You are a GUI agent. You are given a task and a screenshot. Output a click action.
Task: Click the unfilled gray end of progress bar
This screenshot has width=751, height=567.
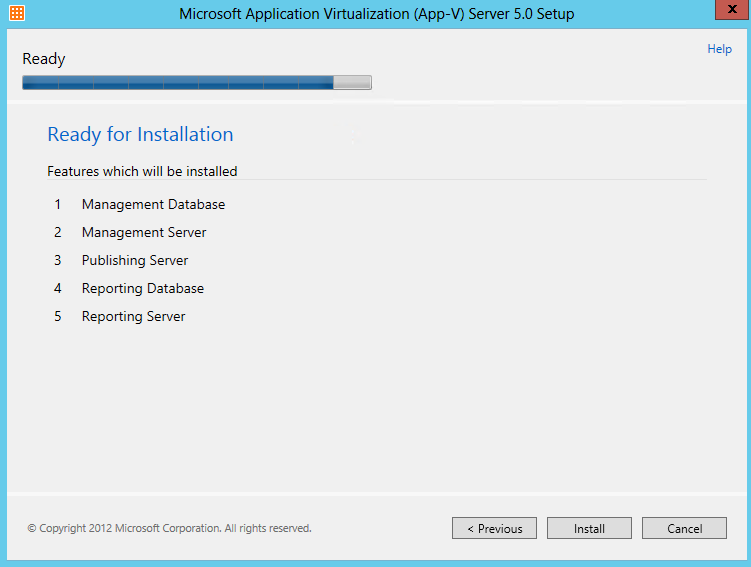click(353, 82)
